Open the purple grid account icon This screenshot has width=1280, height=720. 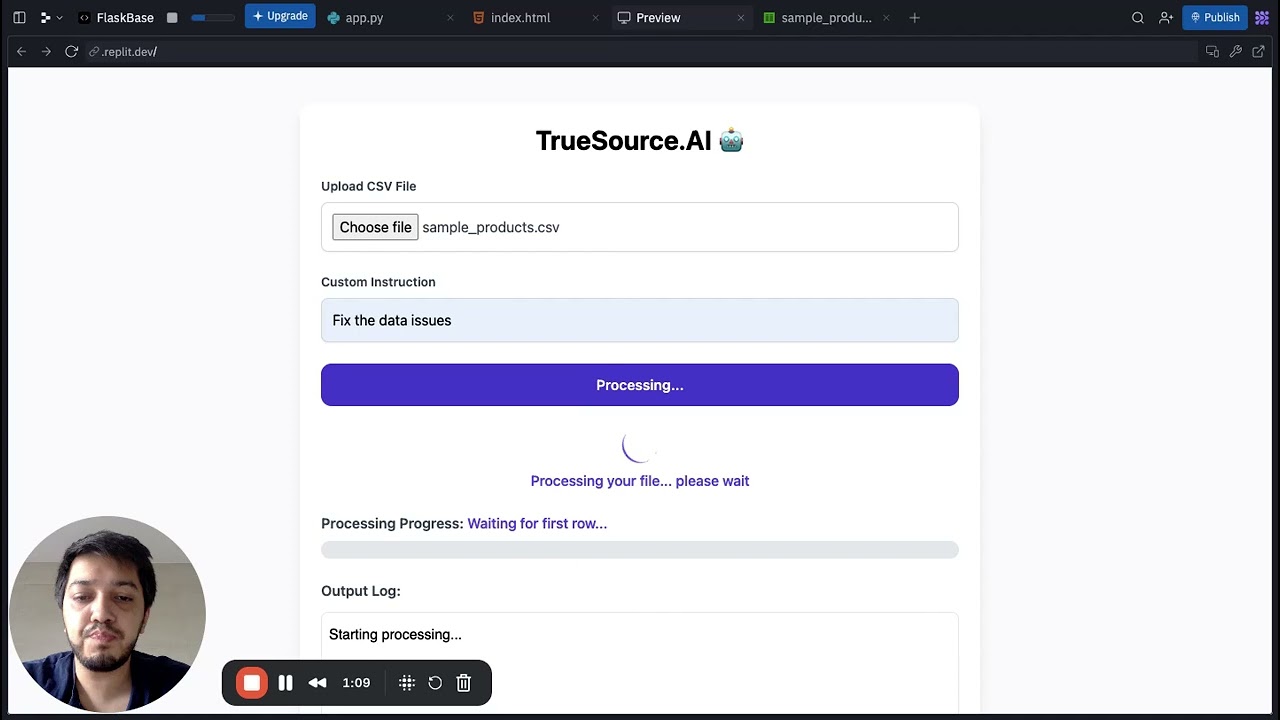point(1262,18)
